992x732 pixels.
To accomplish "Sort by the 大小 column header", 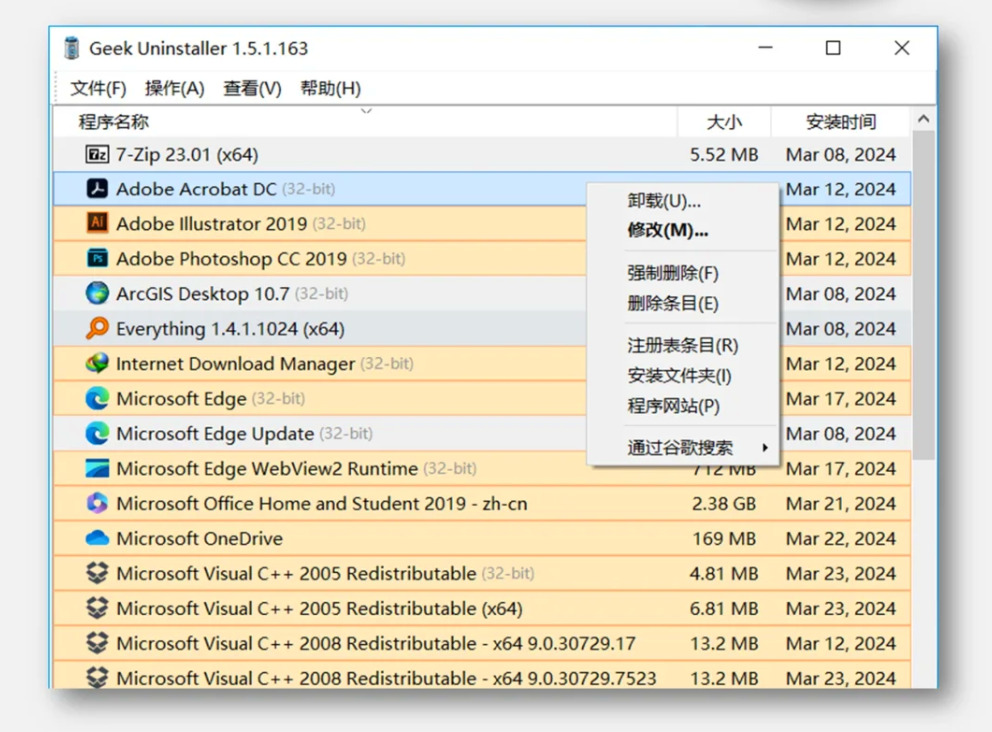I will point(724,122).
